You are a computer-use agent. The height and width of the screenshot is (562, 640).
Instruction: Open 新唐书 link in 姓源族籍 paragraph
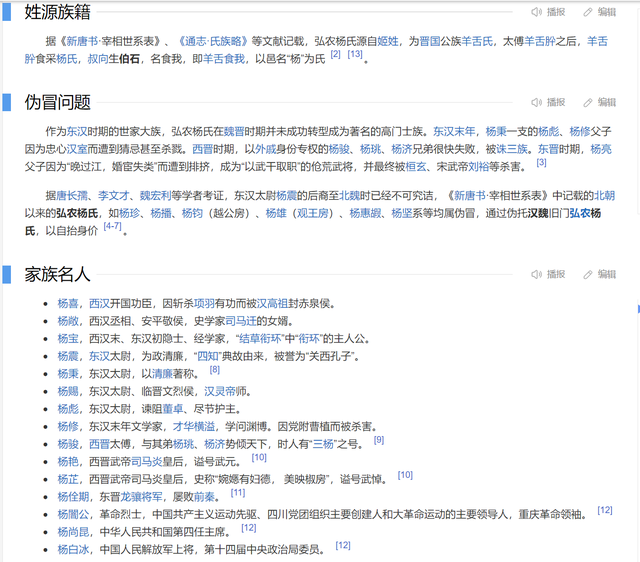coord(82,41)
